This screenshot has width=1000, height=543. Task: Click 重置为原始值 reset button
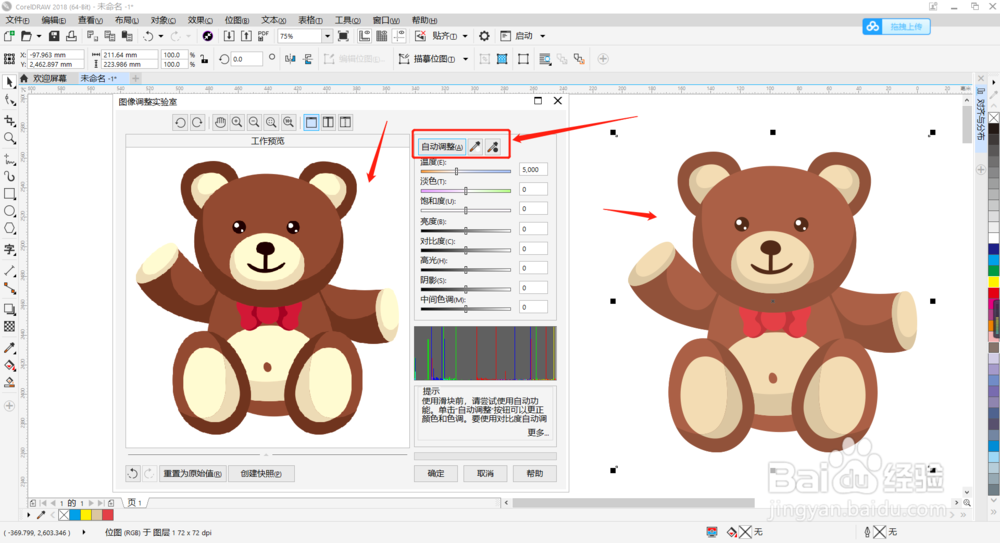coord(192,473)
